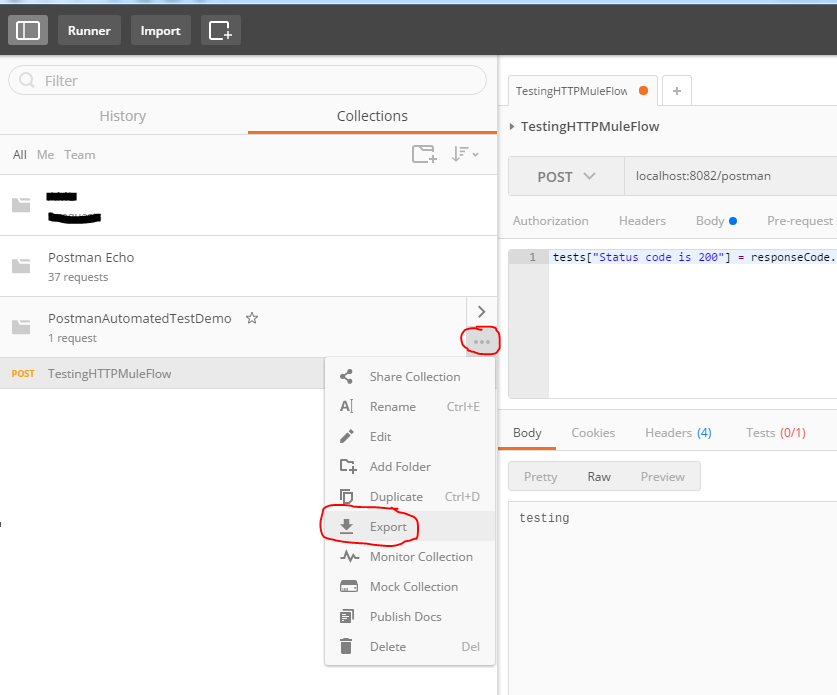Viewport: 837px width, 695px height.
Task: Click the Import button
Action: [160, 30]
